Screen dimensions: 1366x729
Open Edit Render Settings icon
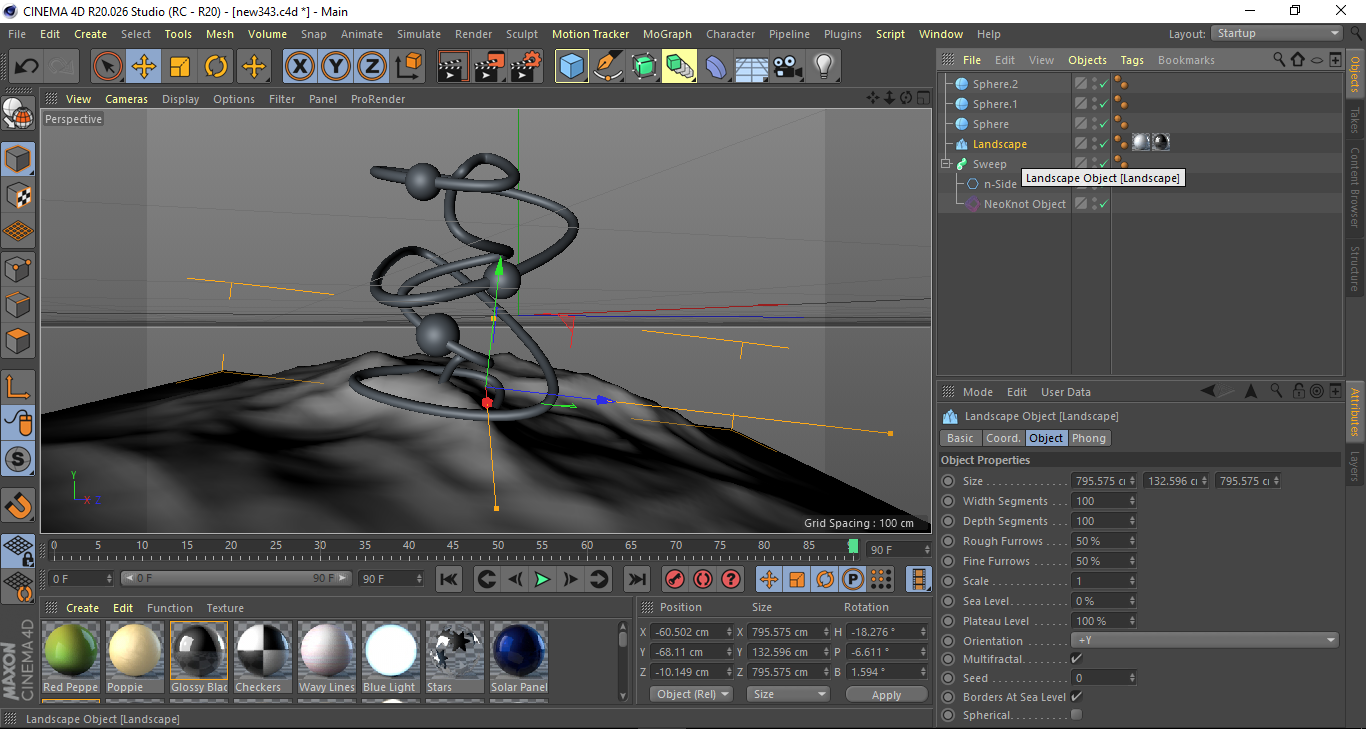[526, 67]
